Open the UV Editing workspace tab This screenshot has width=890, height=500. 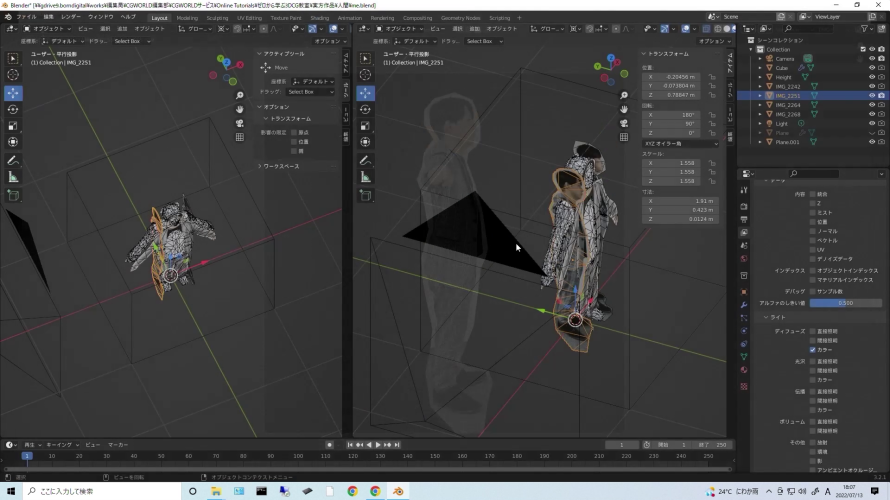[x=249, y=18]
